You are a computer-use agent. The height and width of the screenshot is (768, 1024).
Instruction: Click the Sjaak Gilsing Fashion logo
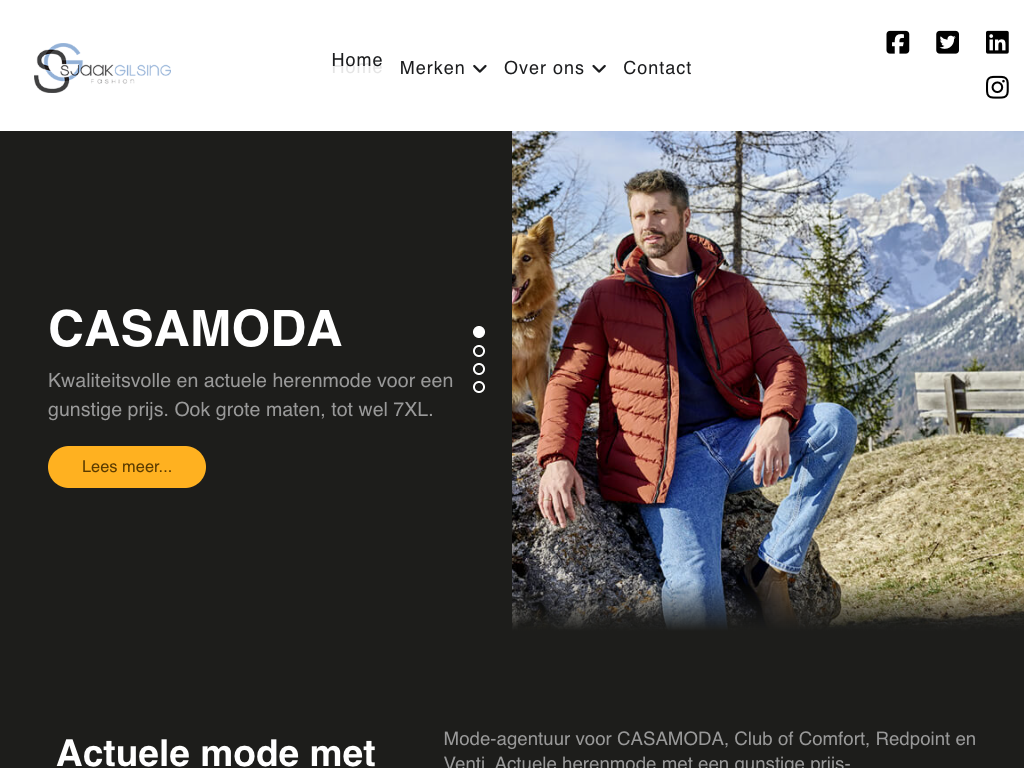[103, 68]
